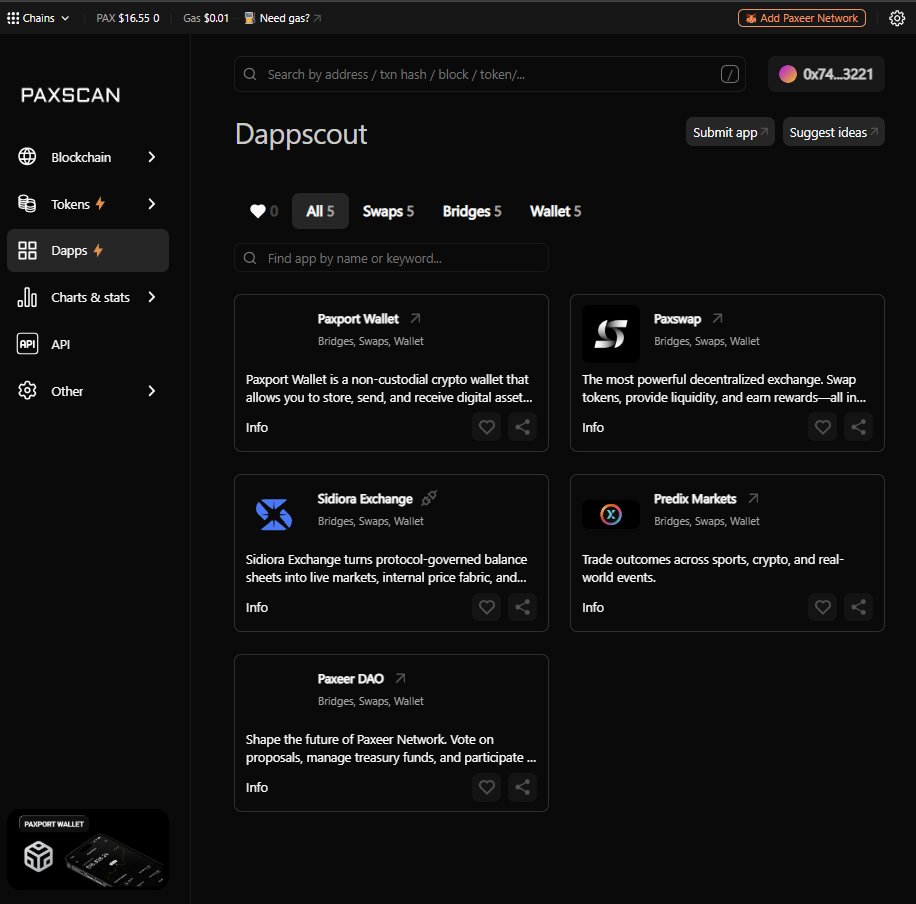Click the Blockchain globe icon
The width and height of the screenshot is (916, 904).
click(27, 157)
